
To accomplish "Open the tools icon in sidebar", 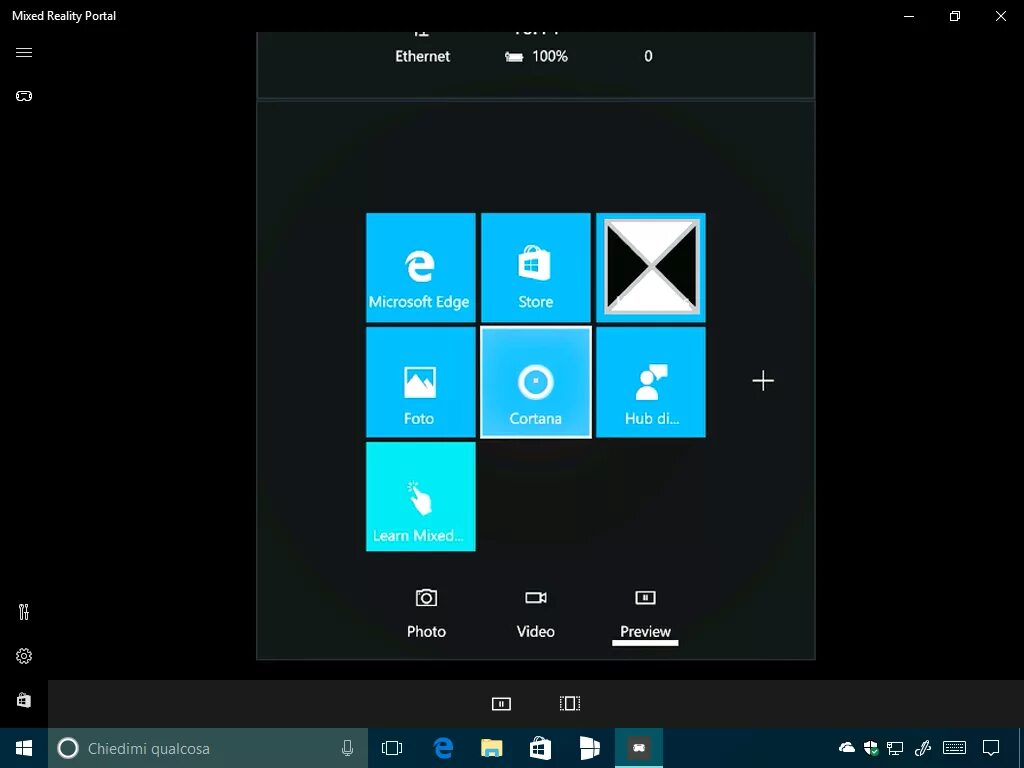I will [x=24, y=612].
